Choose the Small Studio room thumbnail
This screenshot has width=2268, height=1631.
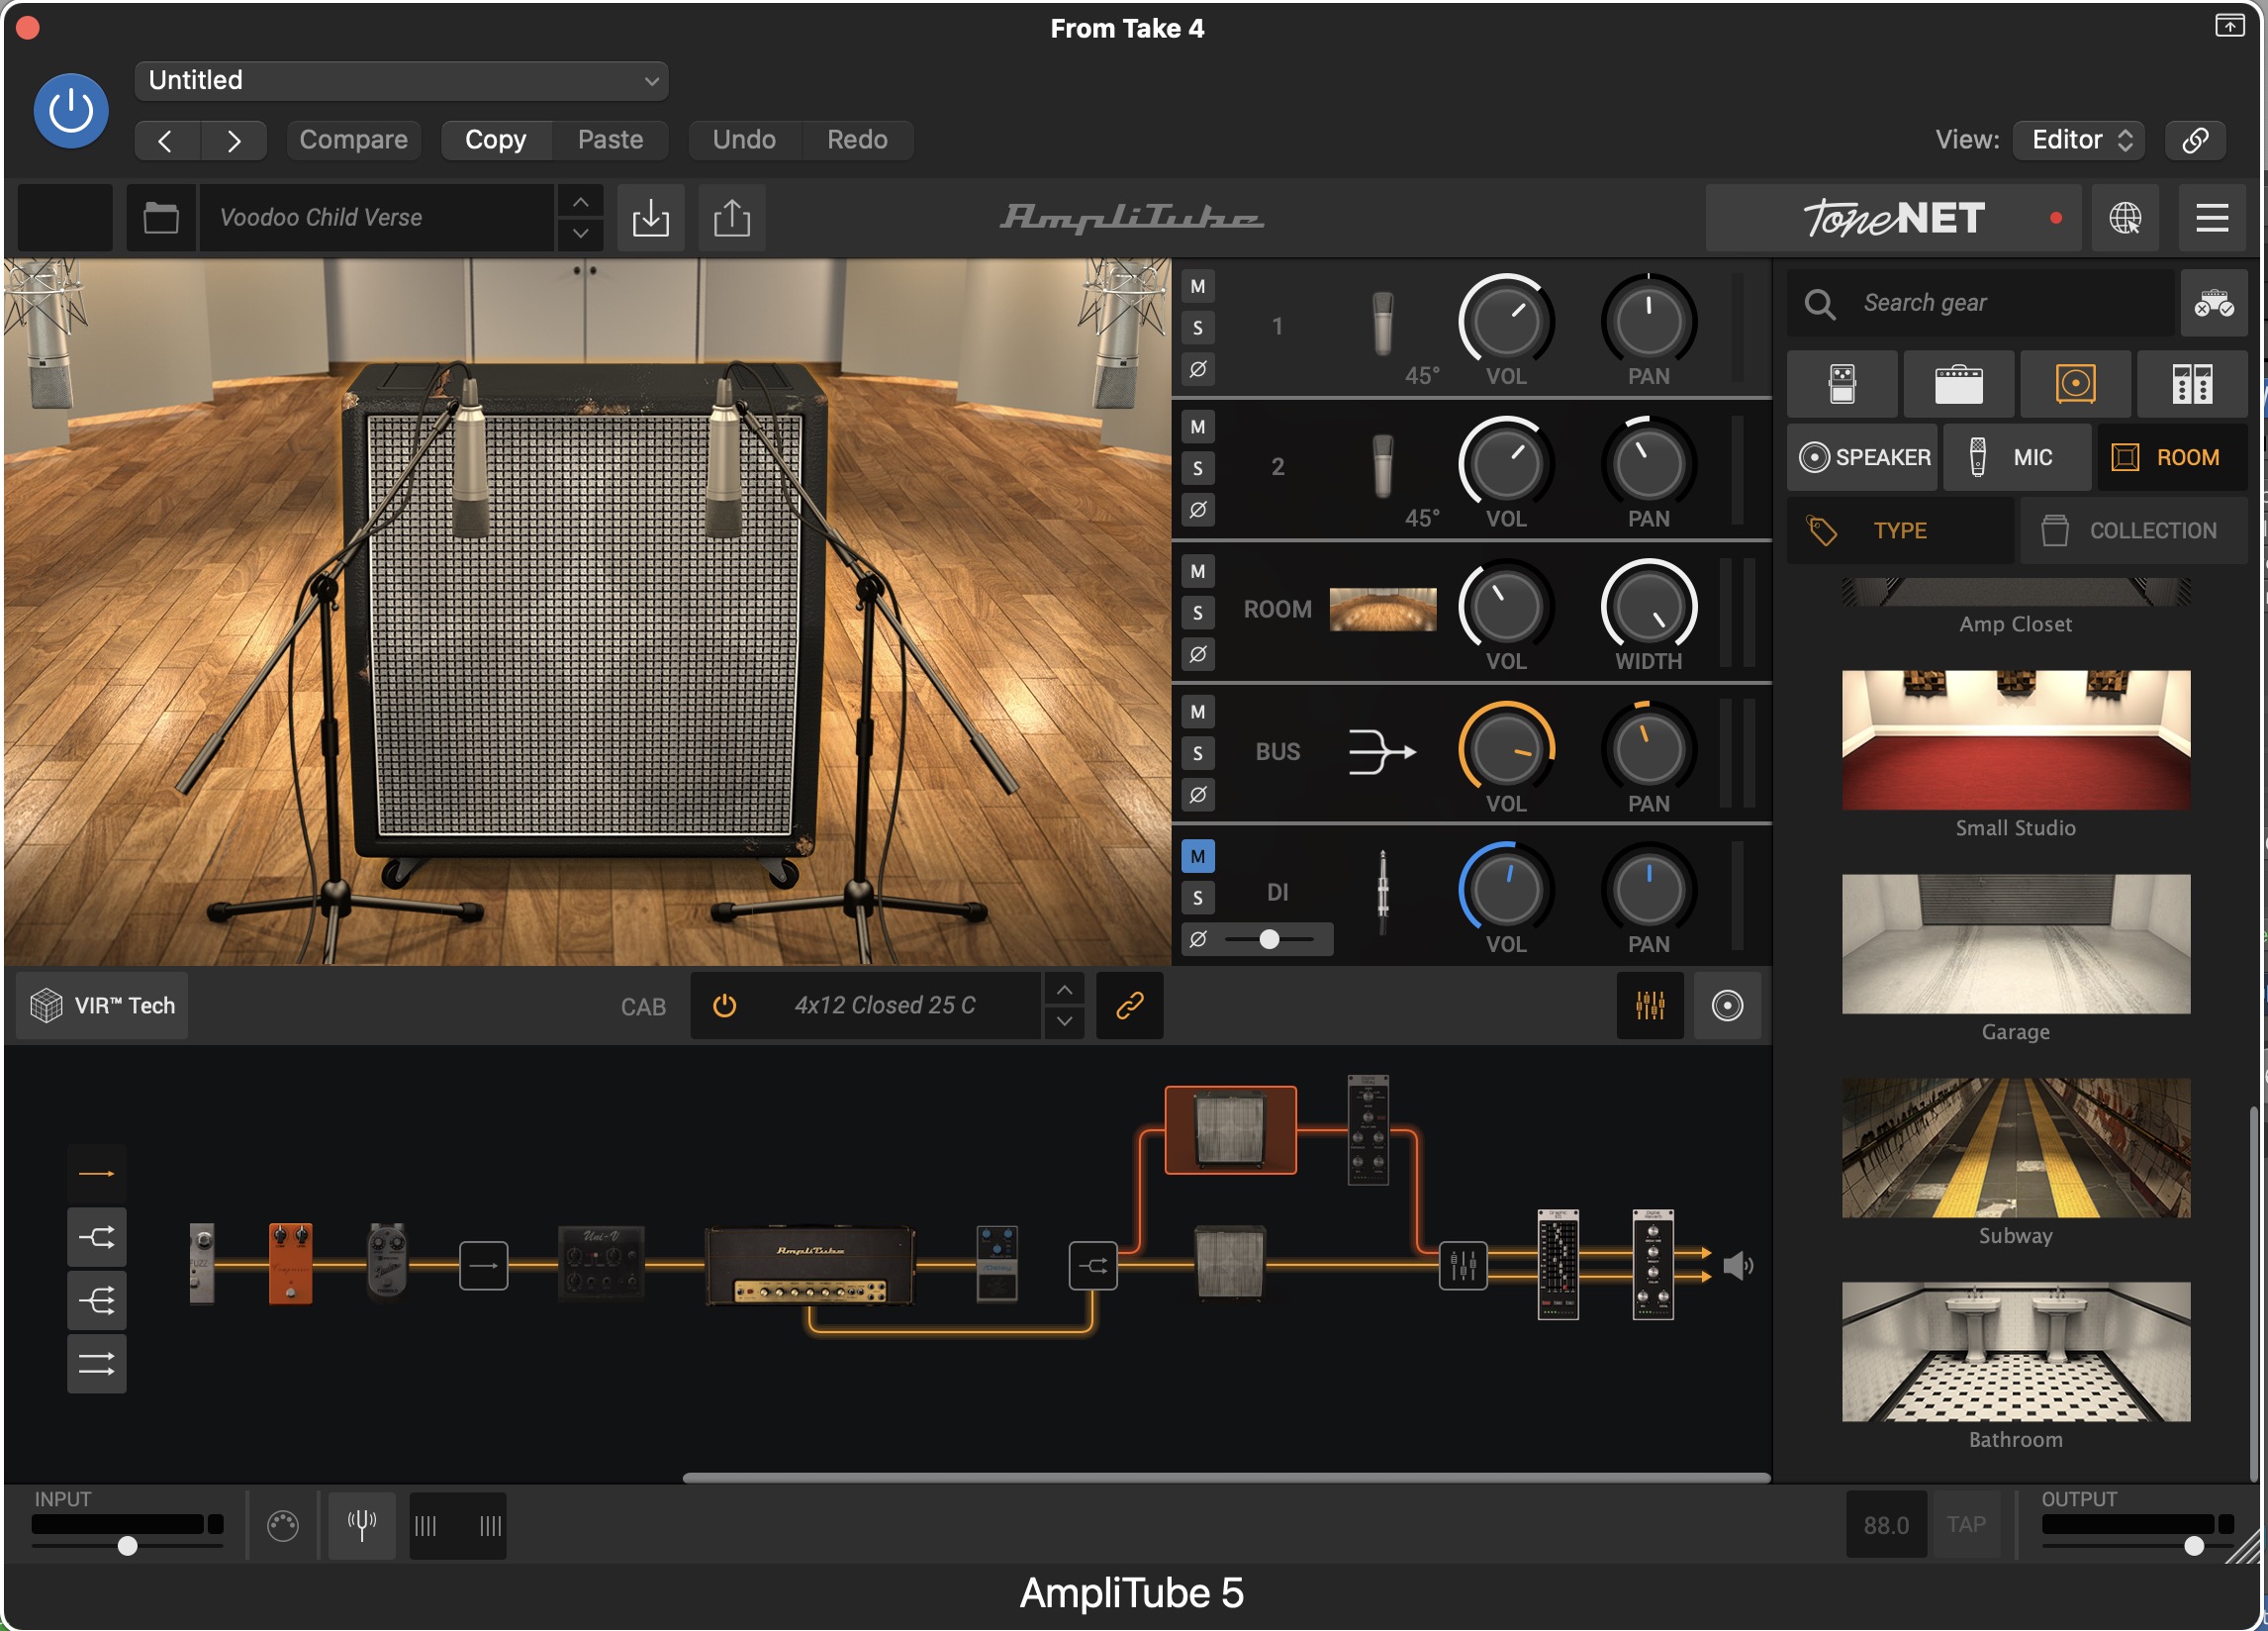tap(2015, 740)
